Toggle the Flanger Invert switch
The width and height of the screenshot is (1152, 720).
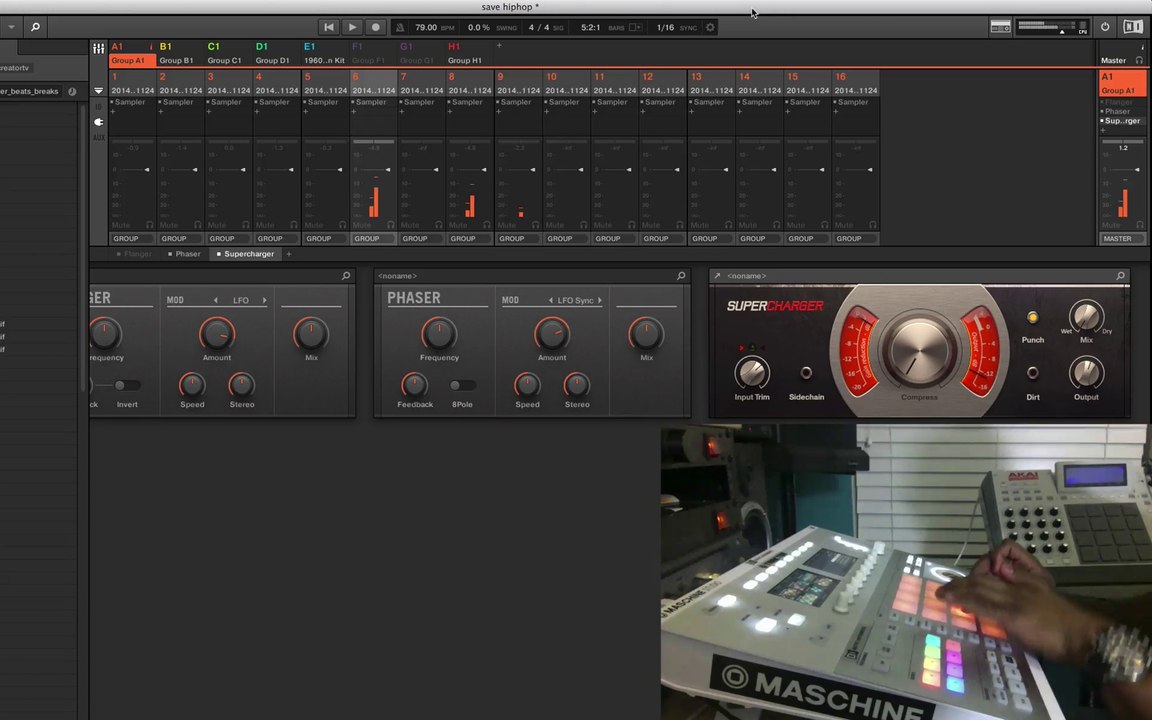tap(127, 385)
